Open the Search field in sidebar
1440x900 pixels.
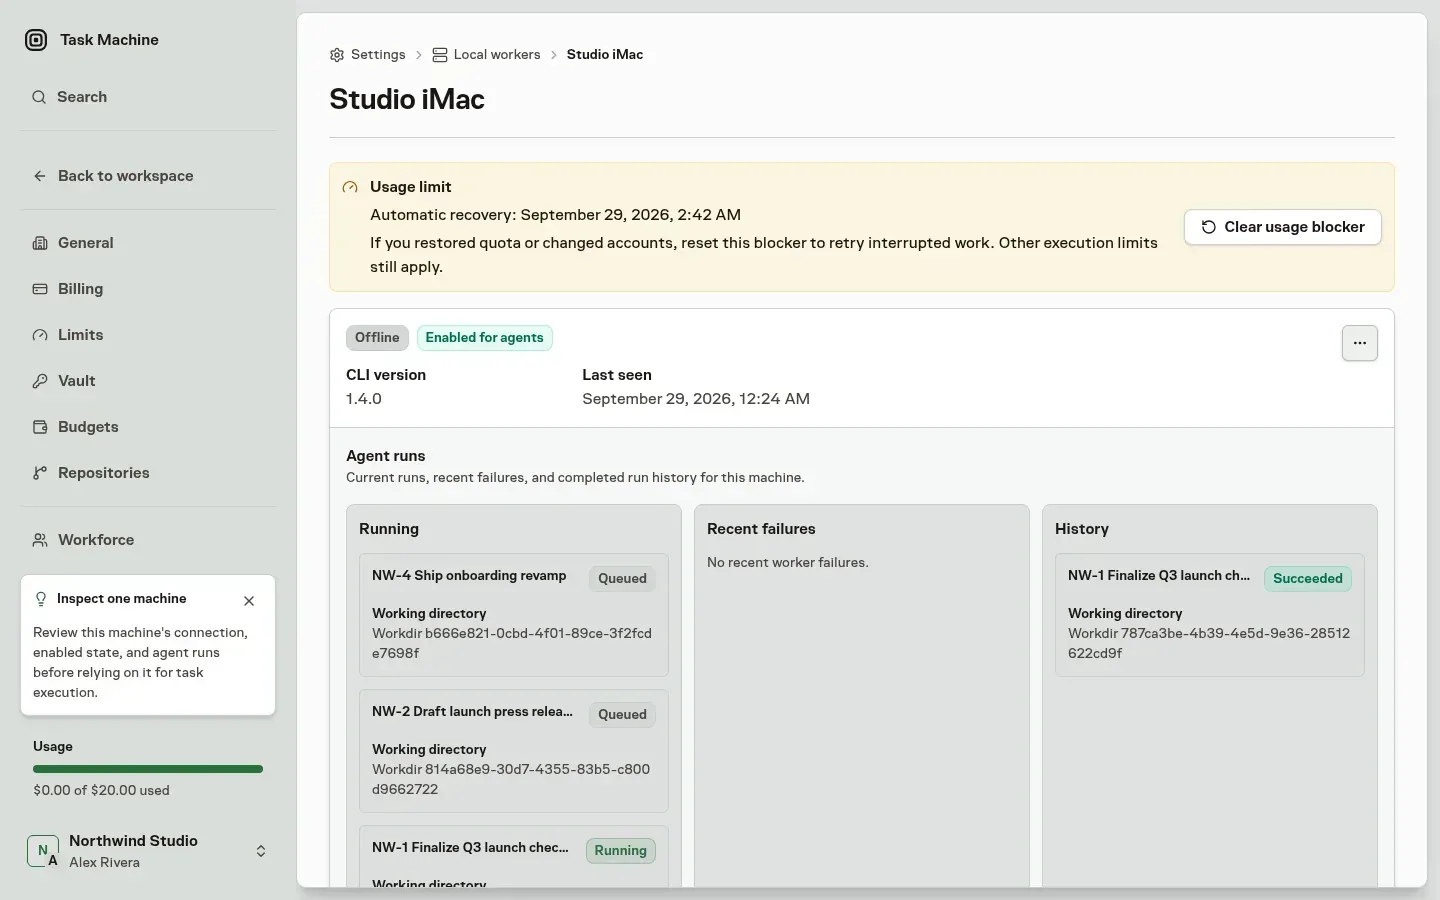pos(148,97)
